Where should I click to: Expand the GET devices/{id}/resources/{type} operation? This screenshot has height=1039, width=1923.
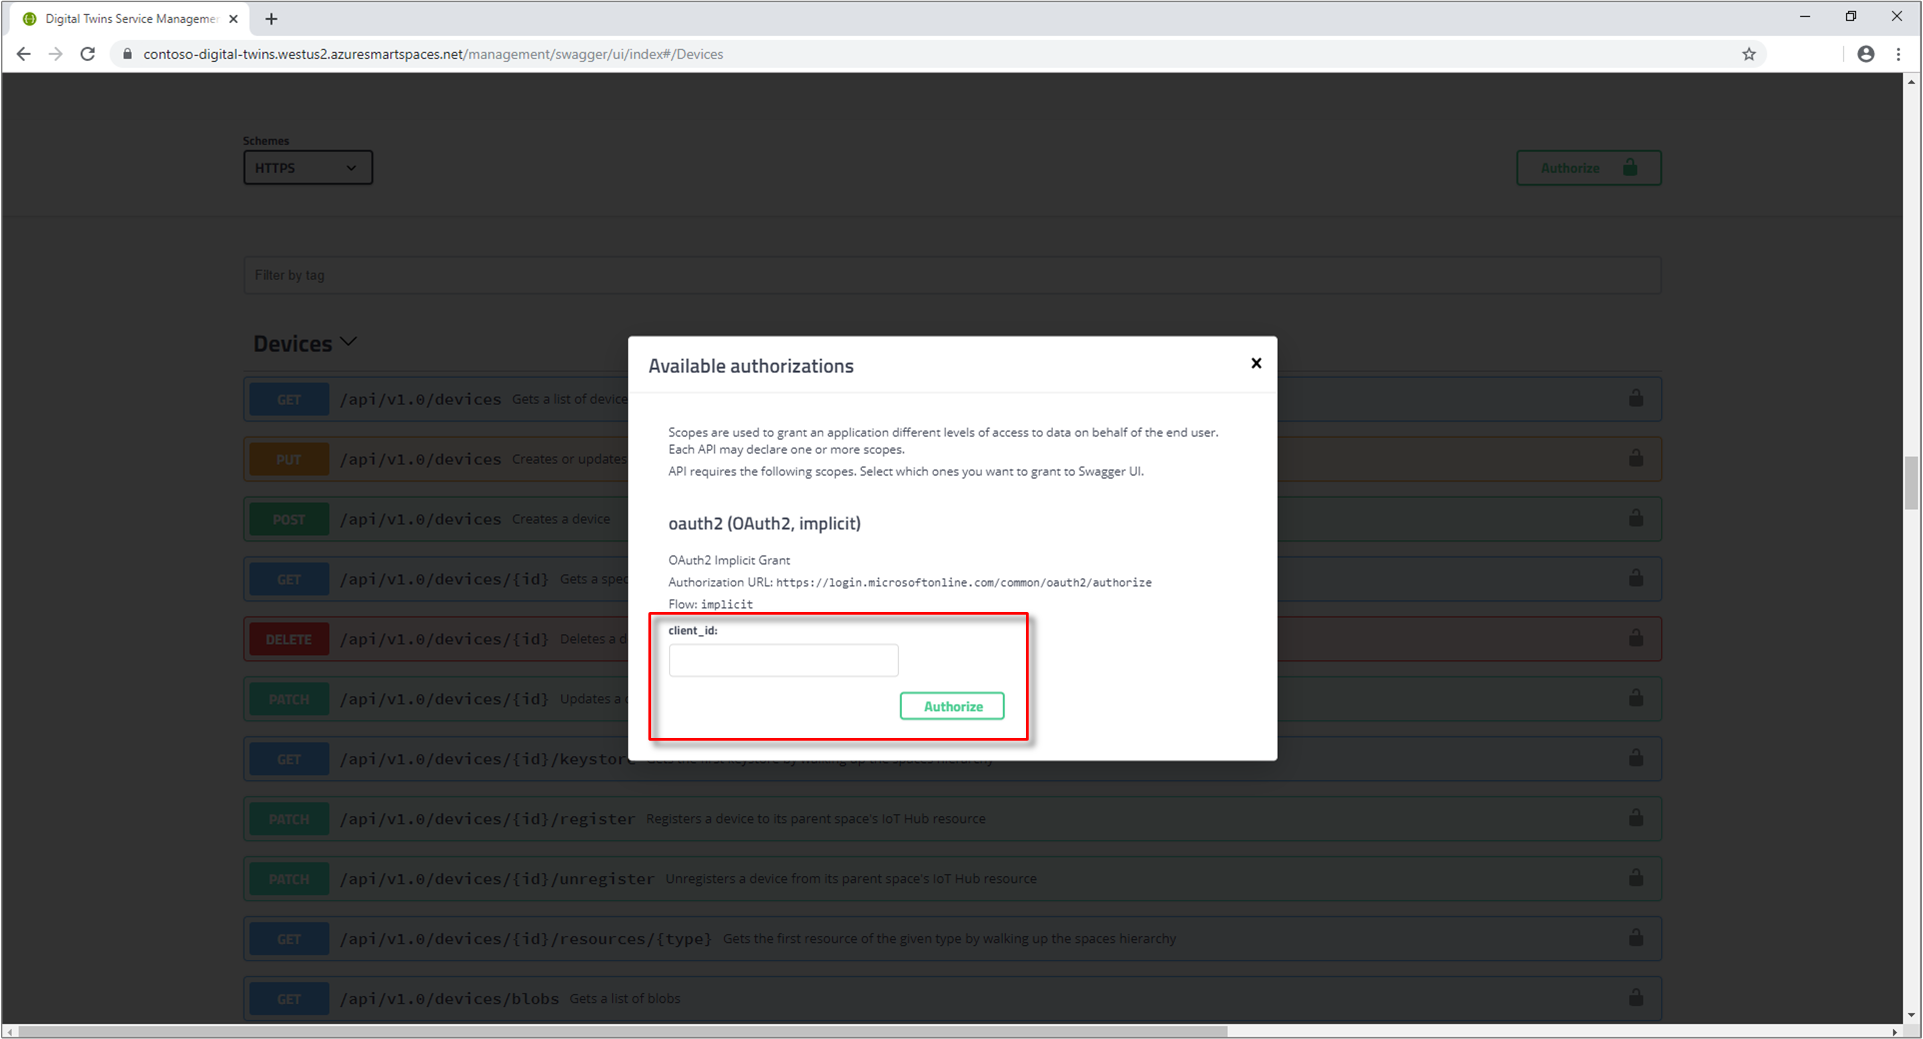[x=952, y=939]
